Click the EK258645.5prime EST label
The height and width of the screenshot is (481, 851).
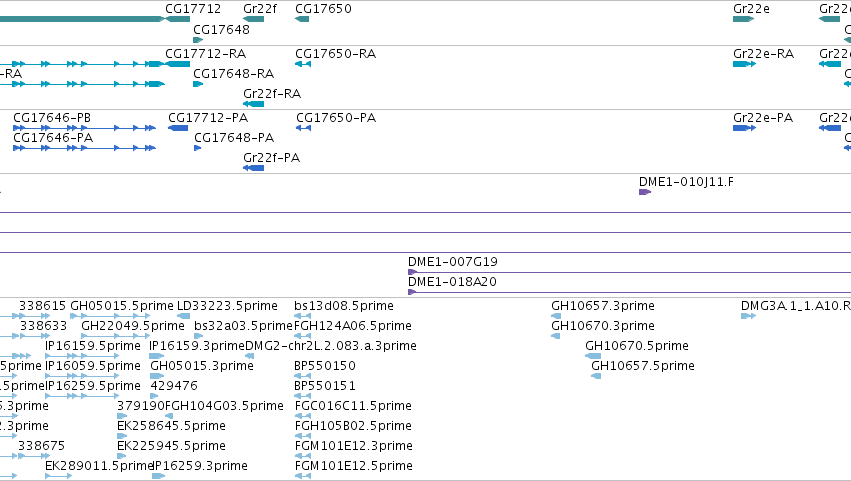(x=171, y=426)
